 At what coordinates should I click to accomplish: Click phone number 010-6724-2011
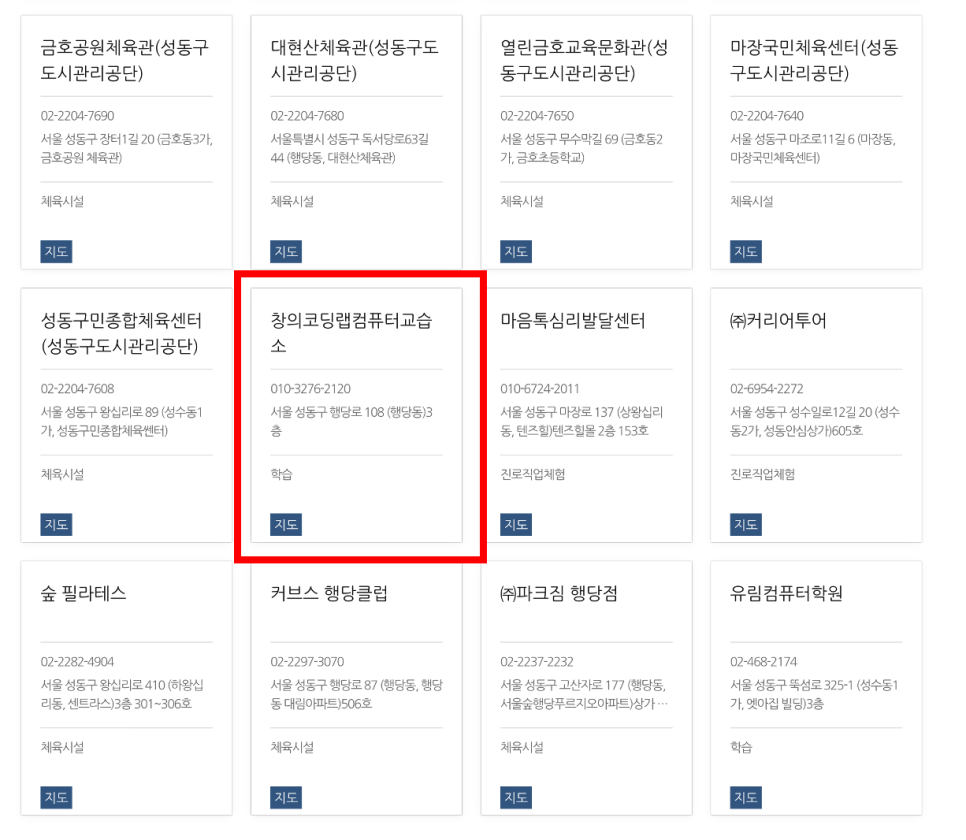pos(540,389)
